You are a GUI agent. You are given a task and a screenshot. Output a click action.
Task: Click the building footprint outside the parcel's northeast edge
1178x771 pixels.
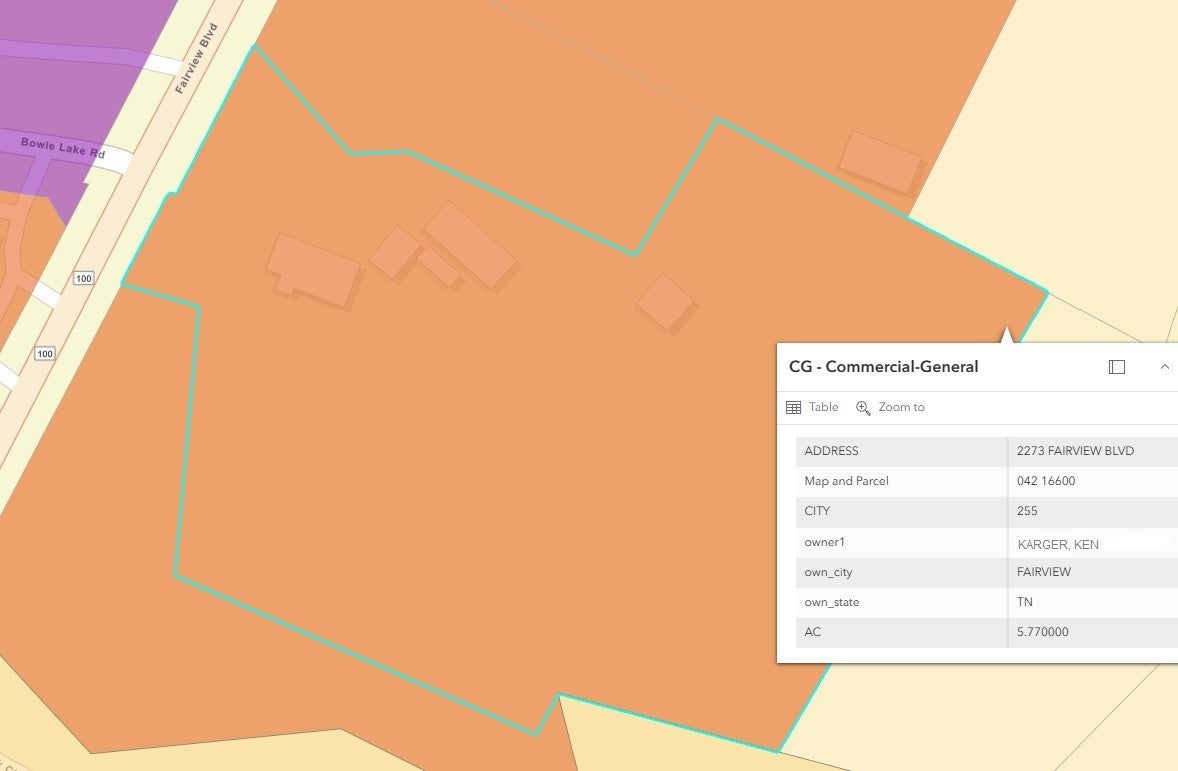pyautogui.click(x=880, y=161)
